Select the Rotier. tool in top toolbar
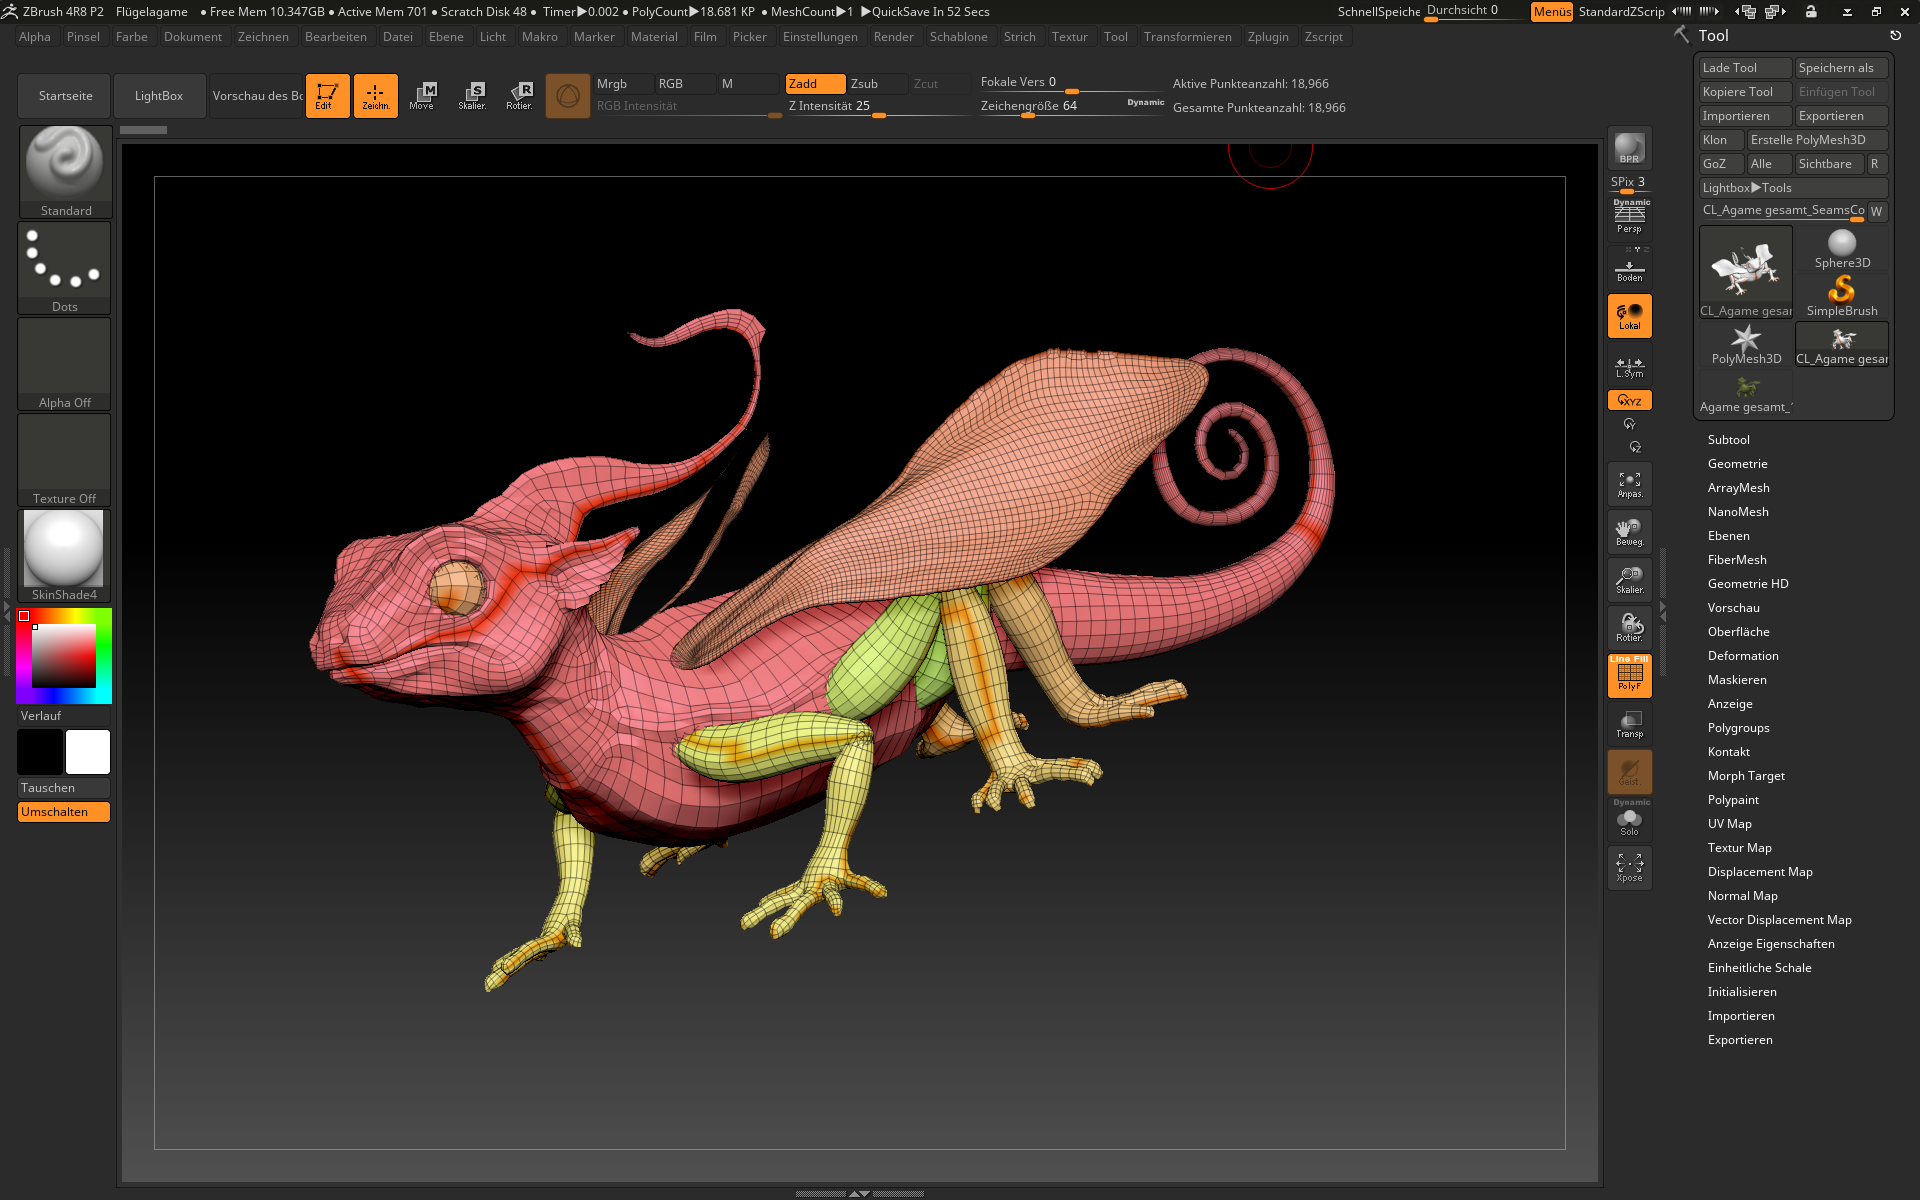Viewport: 1920px width, 1200px height. (x=519, y=96)
